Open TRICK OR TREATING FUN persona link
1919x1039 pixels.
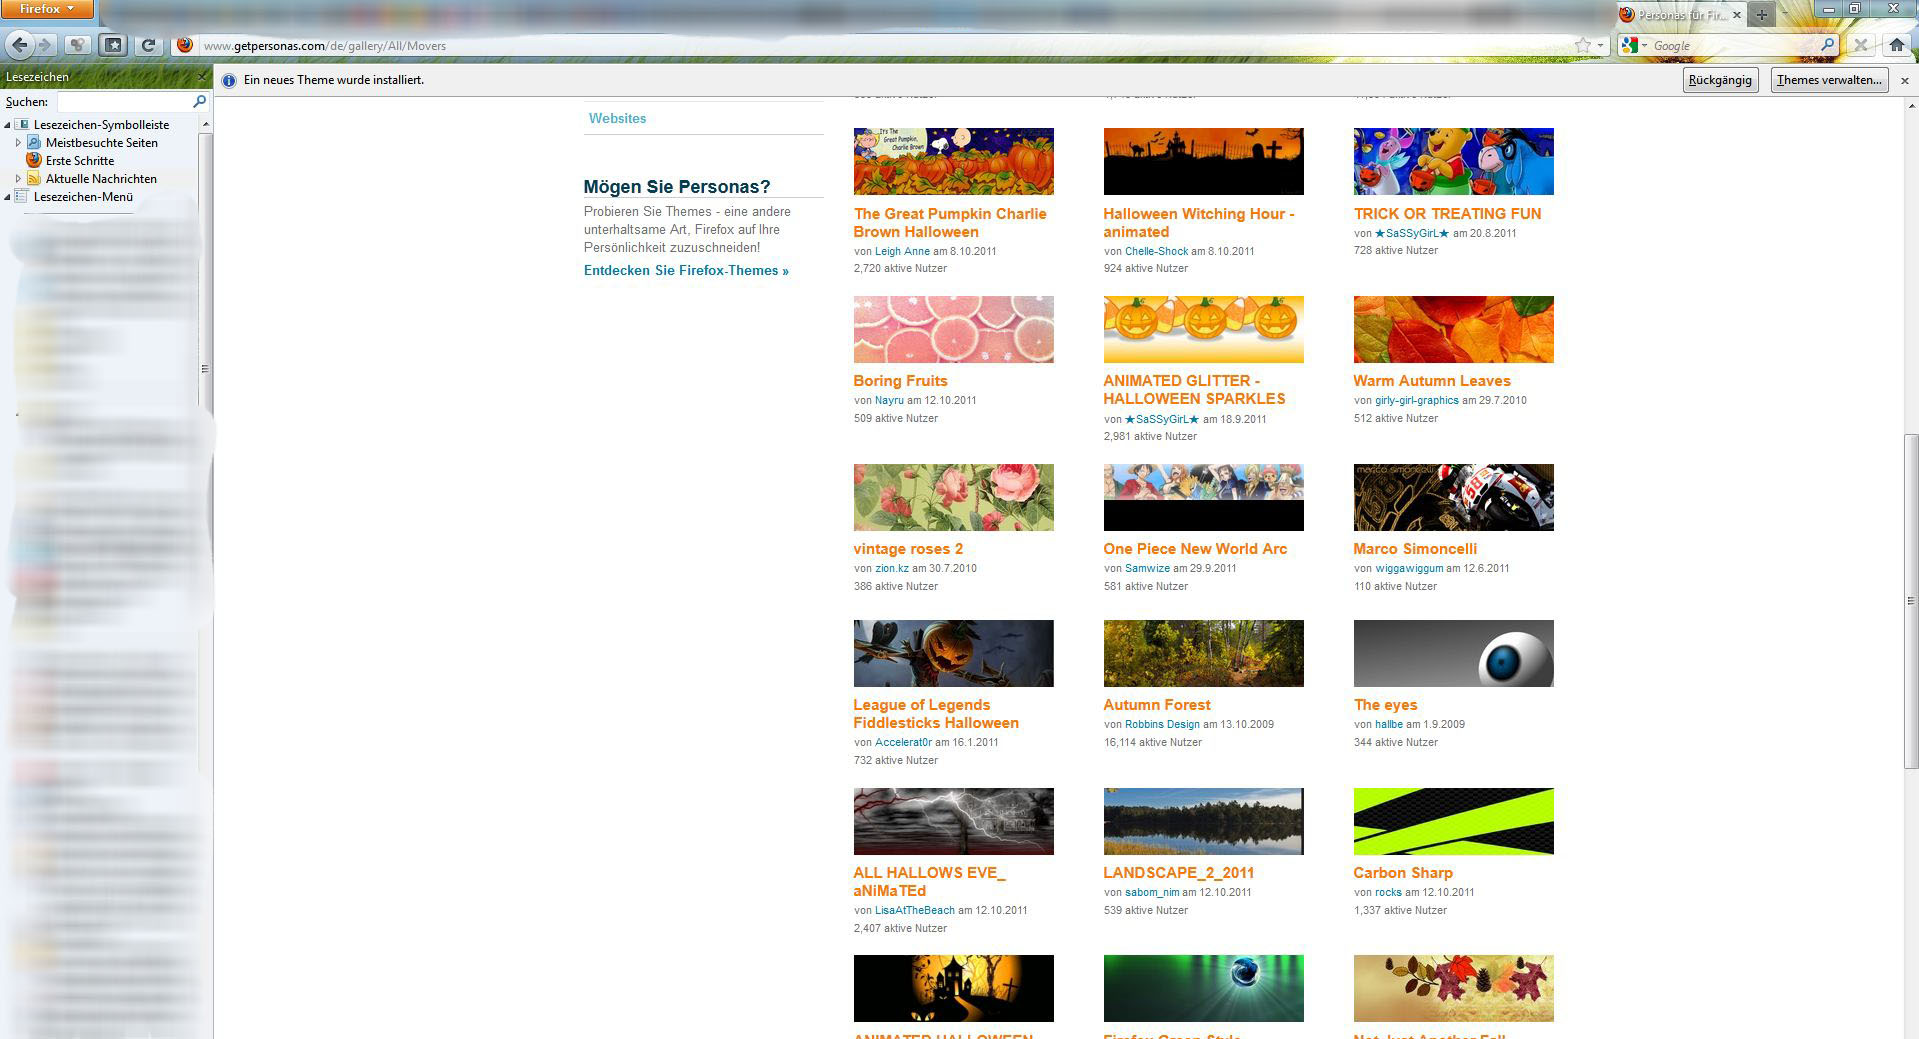point(1447,214)
